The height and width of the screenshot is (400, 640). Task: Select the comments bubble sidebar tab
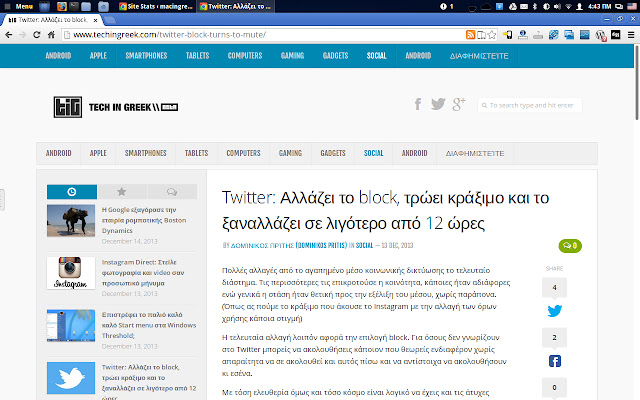[172, 191]
